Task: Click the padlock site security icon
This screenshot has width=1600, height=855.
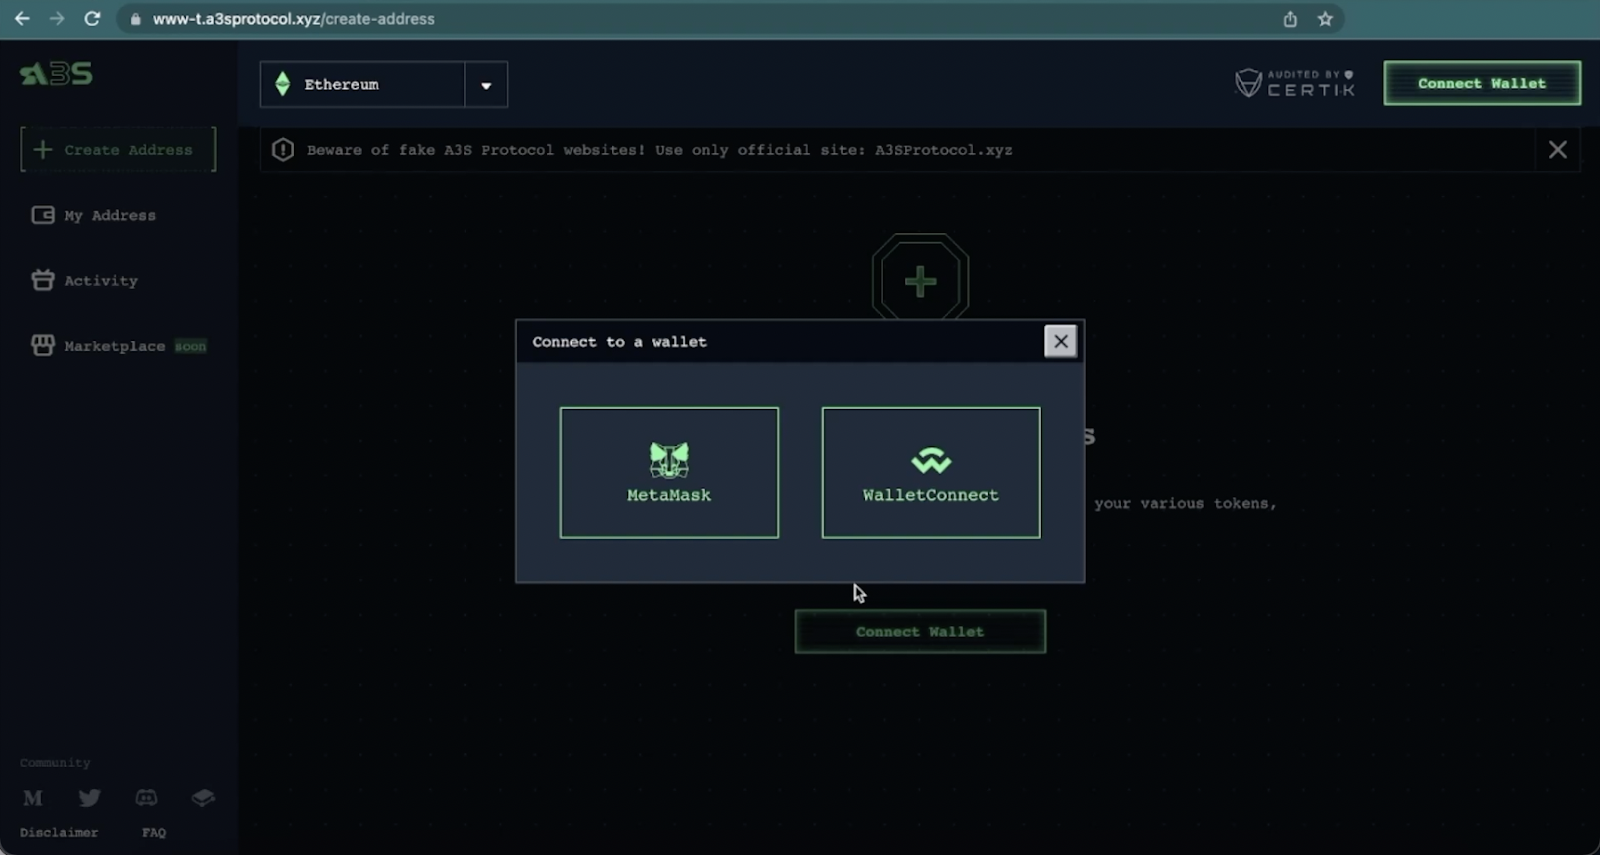Action: 136,19
